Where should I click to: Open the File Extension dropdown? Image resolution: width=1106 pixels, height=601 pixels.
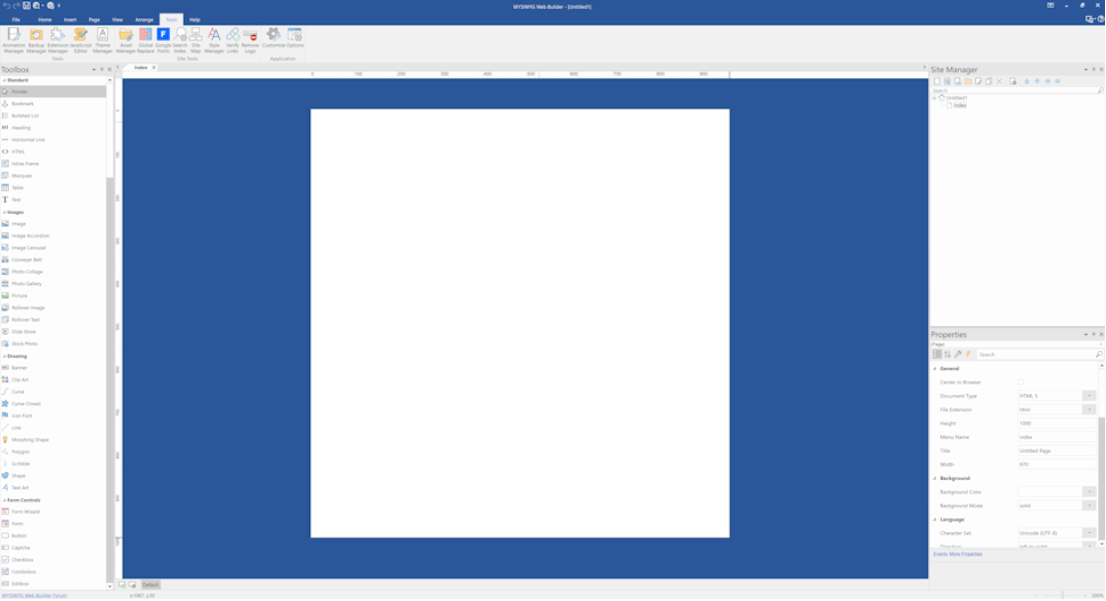tap(1089, 410)
